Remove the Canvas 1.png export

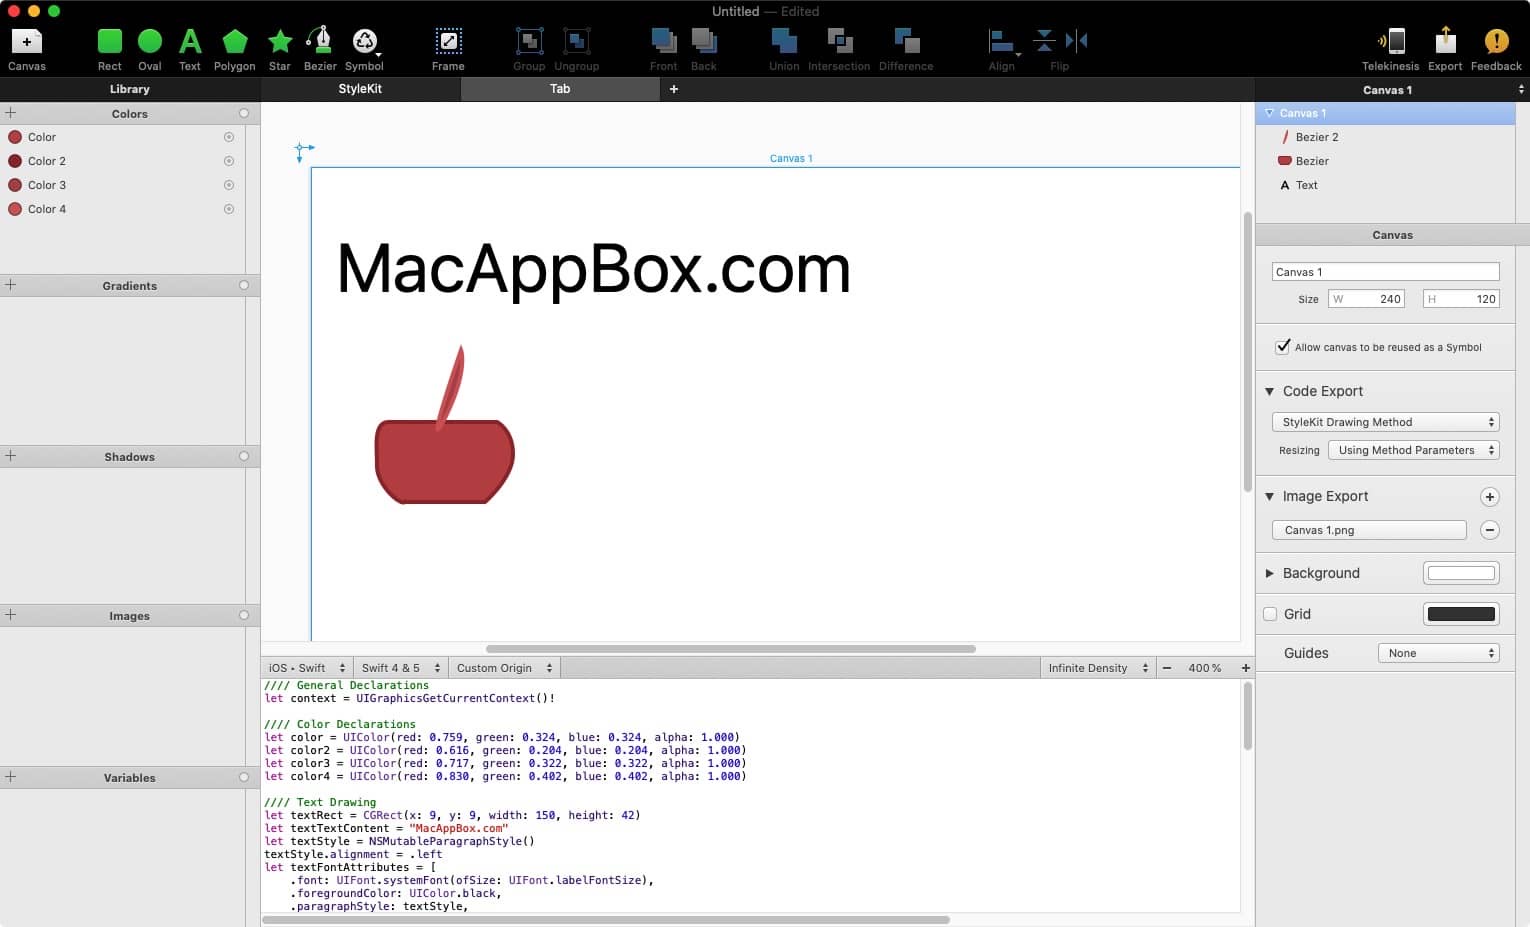tap(1489, 530)
